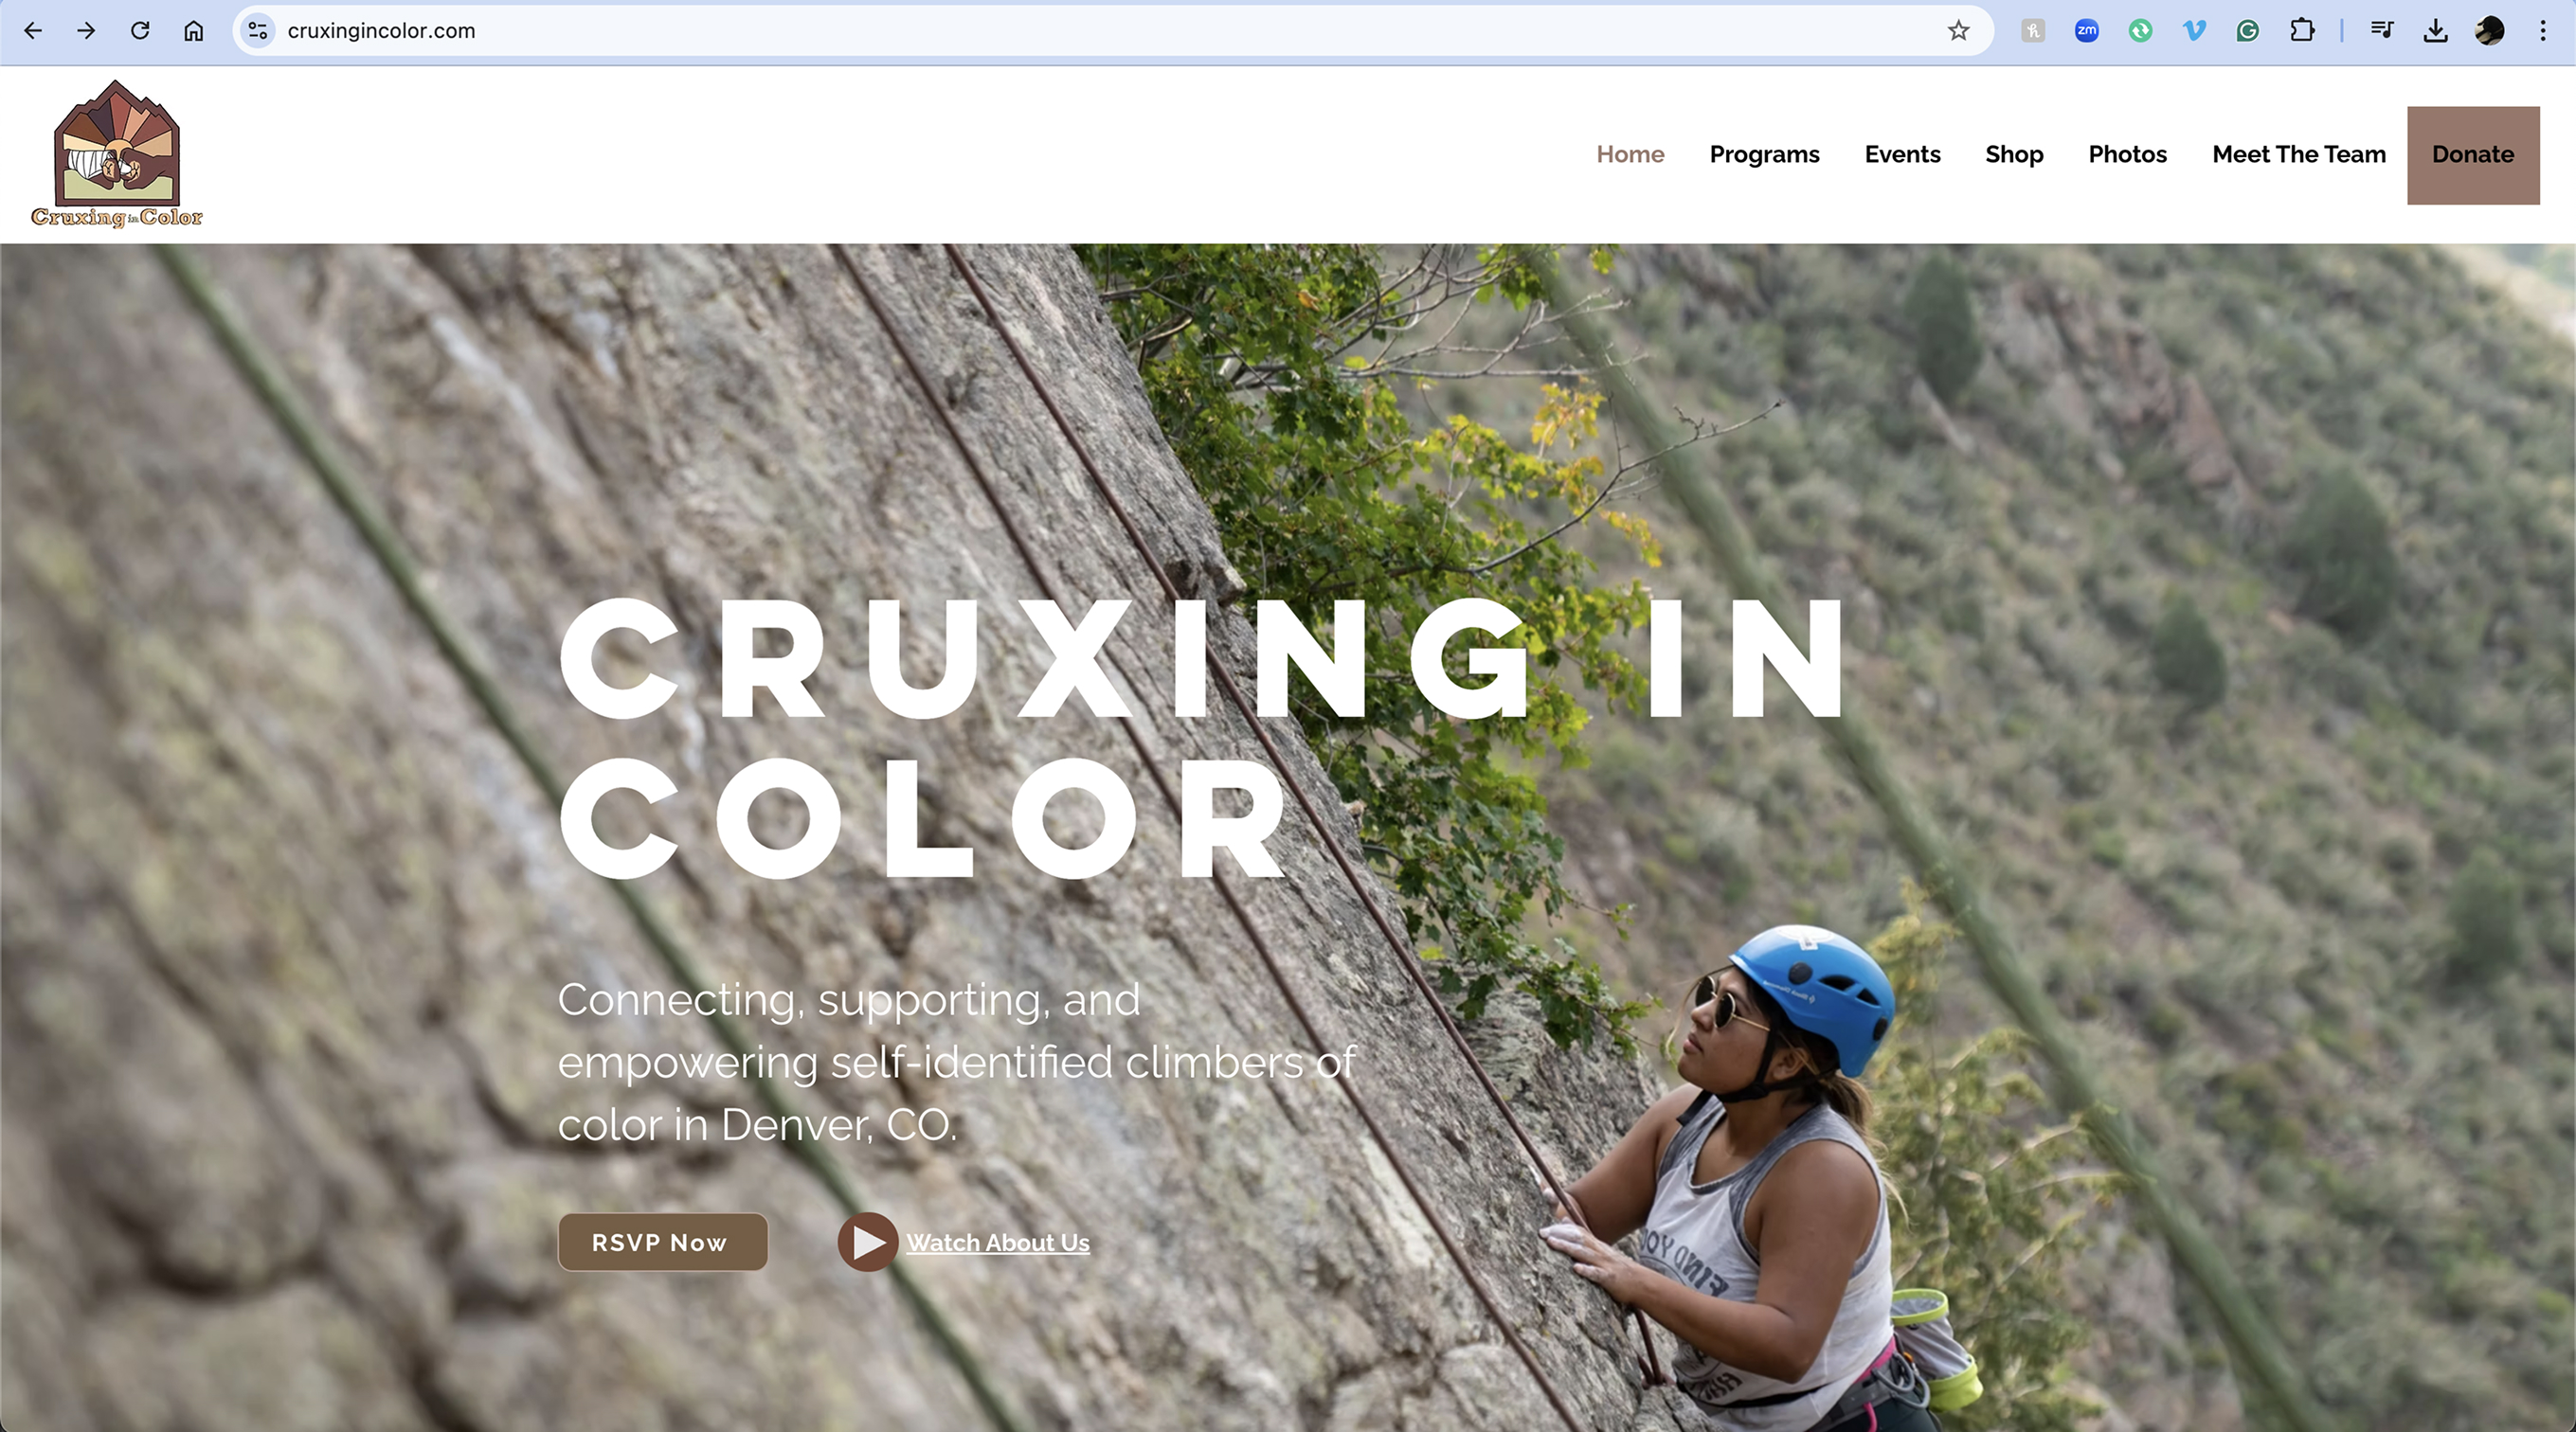Reload the current page
The width and height of the screenshot is (2576, 1432).
[x=140, y=31]
